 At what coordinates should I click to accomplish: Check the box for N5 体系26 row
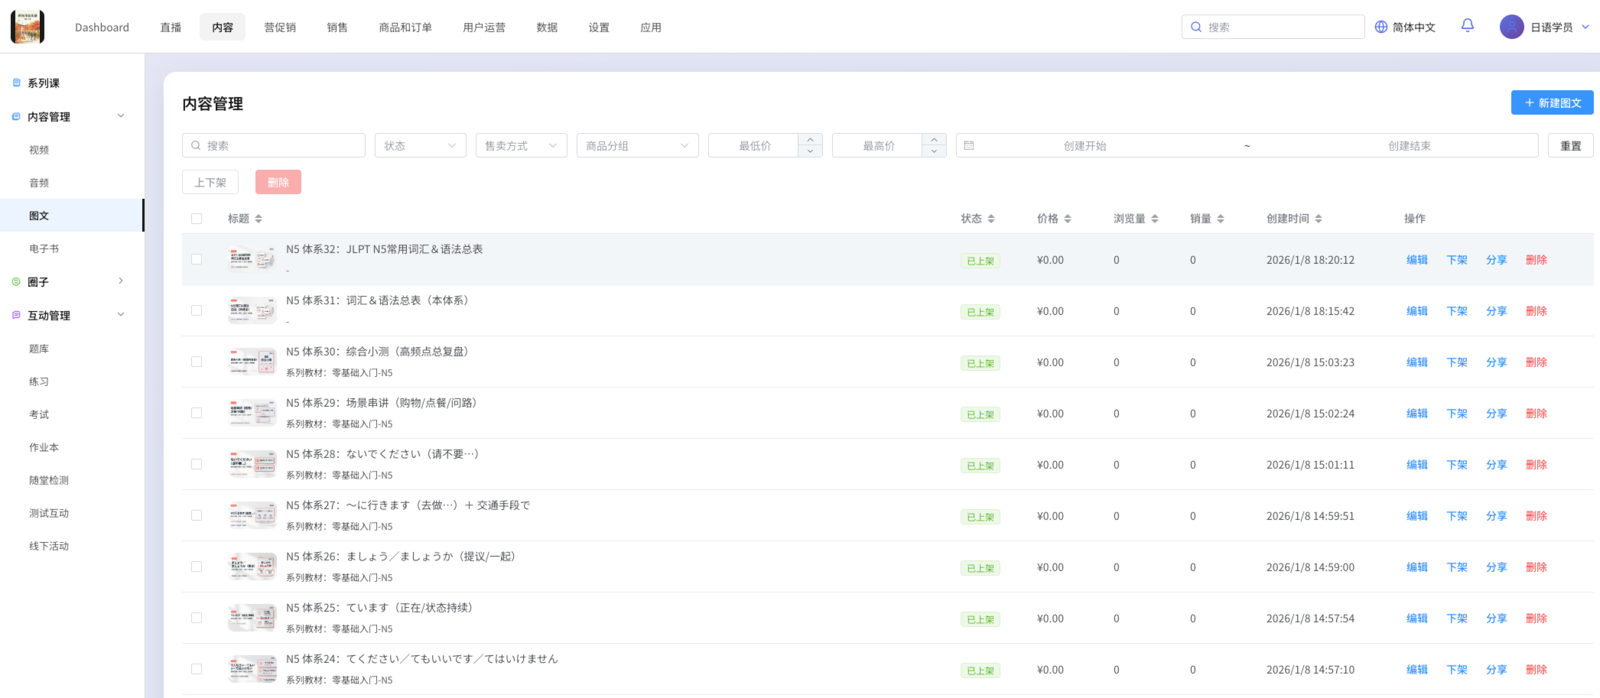[x=196, y=566]
